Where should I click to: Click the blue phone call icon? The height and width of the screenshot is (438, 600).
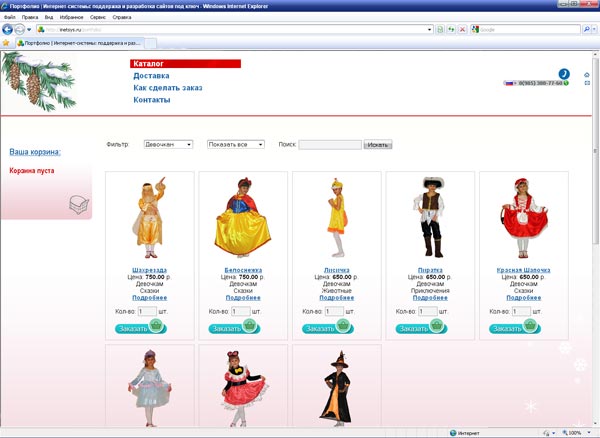tap(564, 74)
